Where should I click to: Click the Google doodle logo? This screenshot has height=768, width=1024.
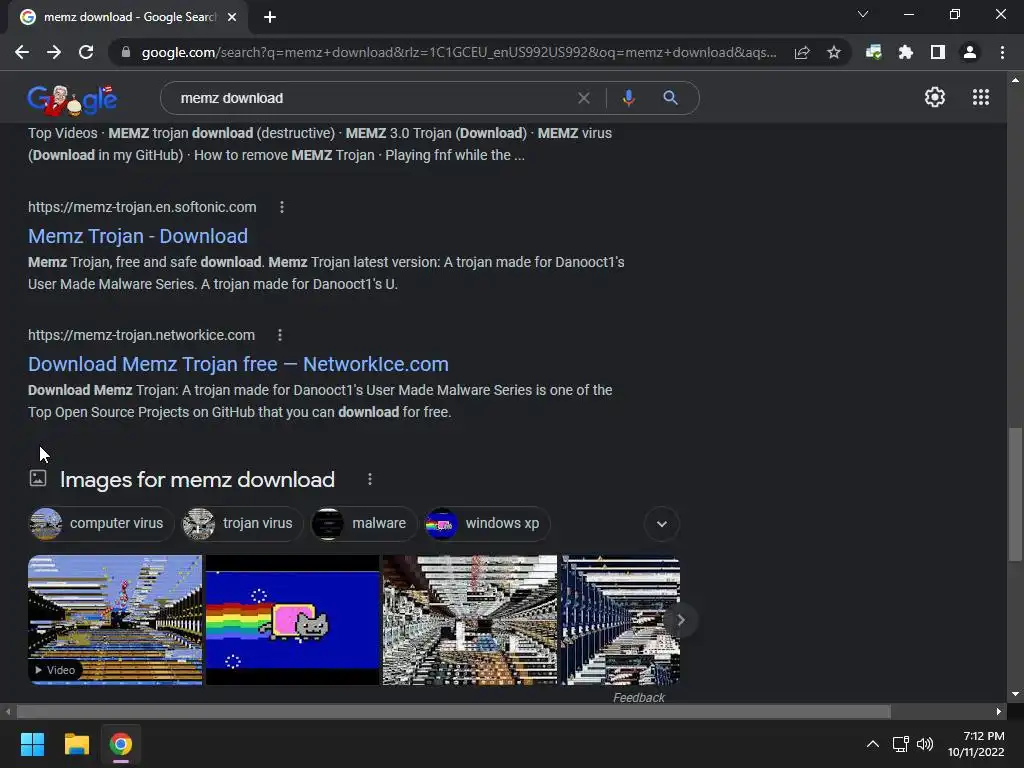pyautogui.click(x=72, y=99)
